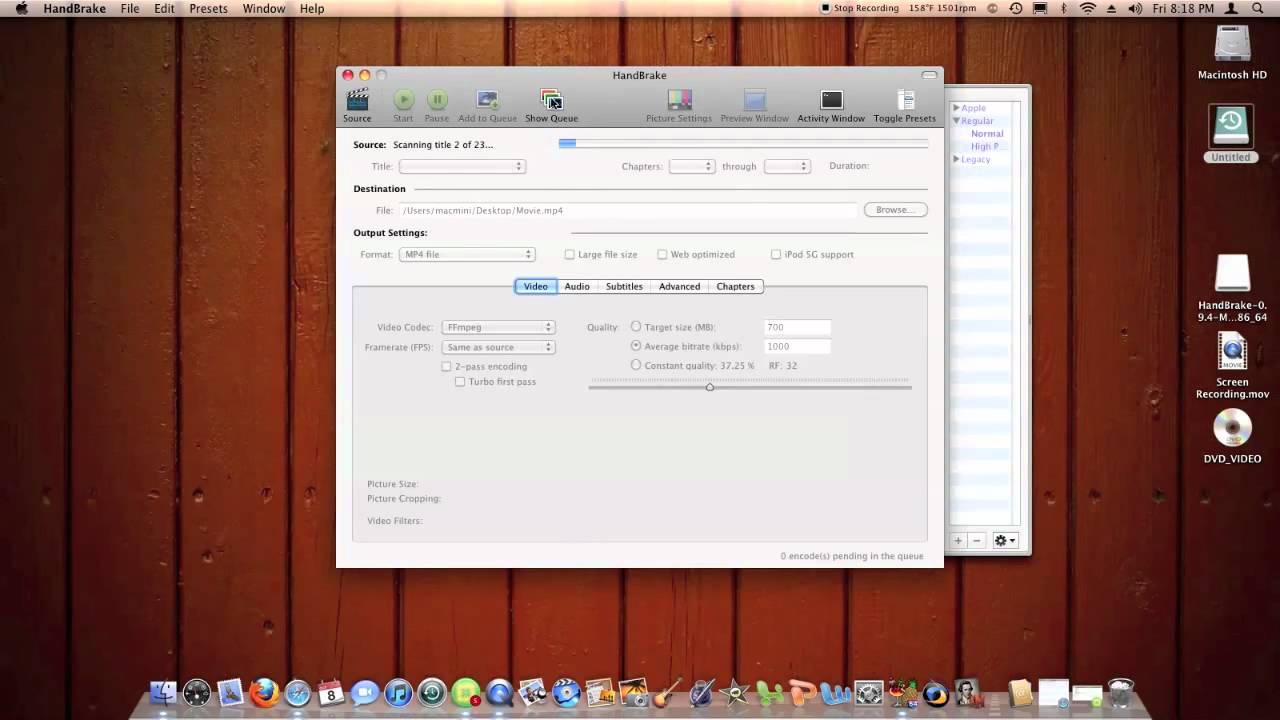The height and width of the screenshot is (720, 1280).
Task: Click the toolbar show/hide pill in the title bar
Action: coord(930,75)
